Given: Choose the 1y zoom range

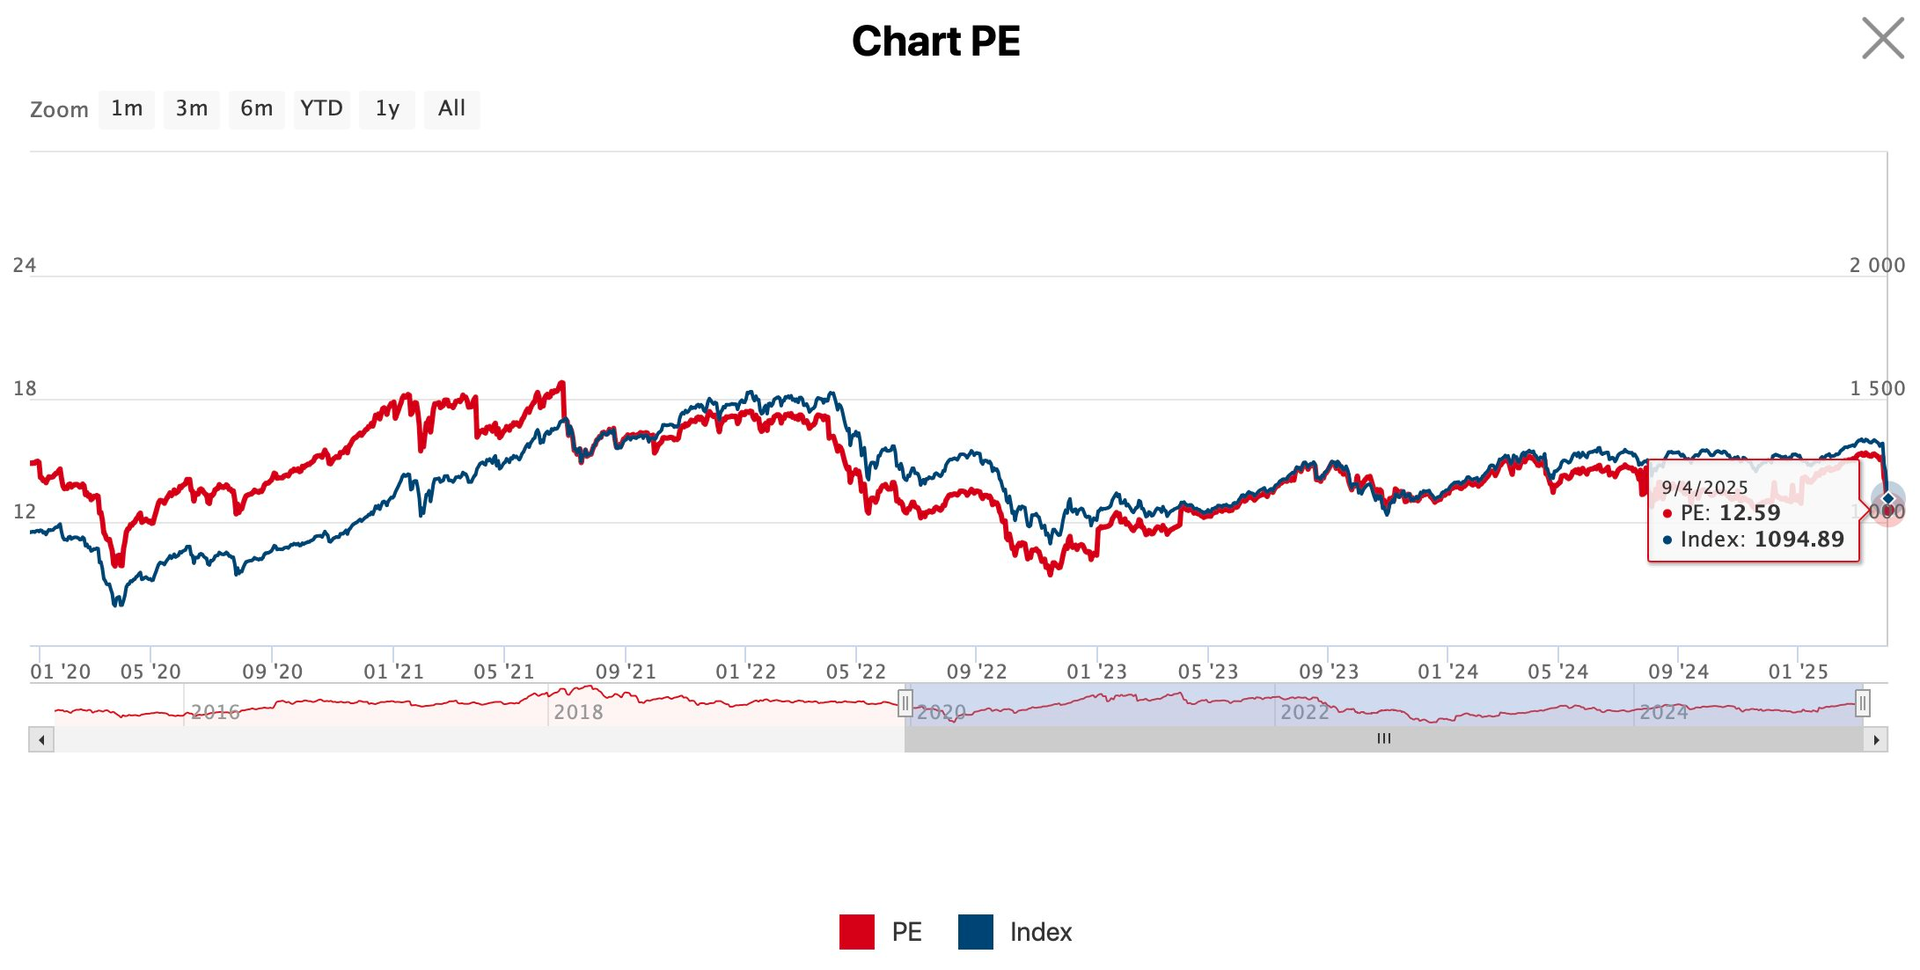Looking at the screenshot, I should tap(387, 109).
